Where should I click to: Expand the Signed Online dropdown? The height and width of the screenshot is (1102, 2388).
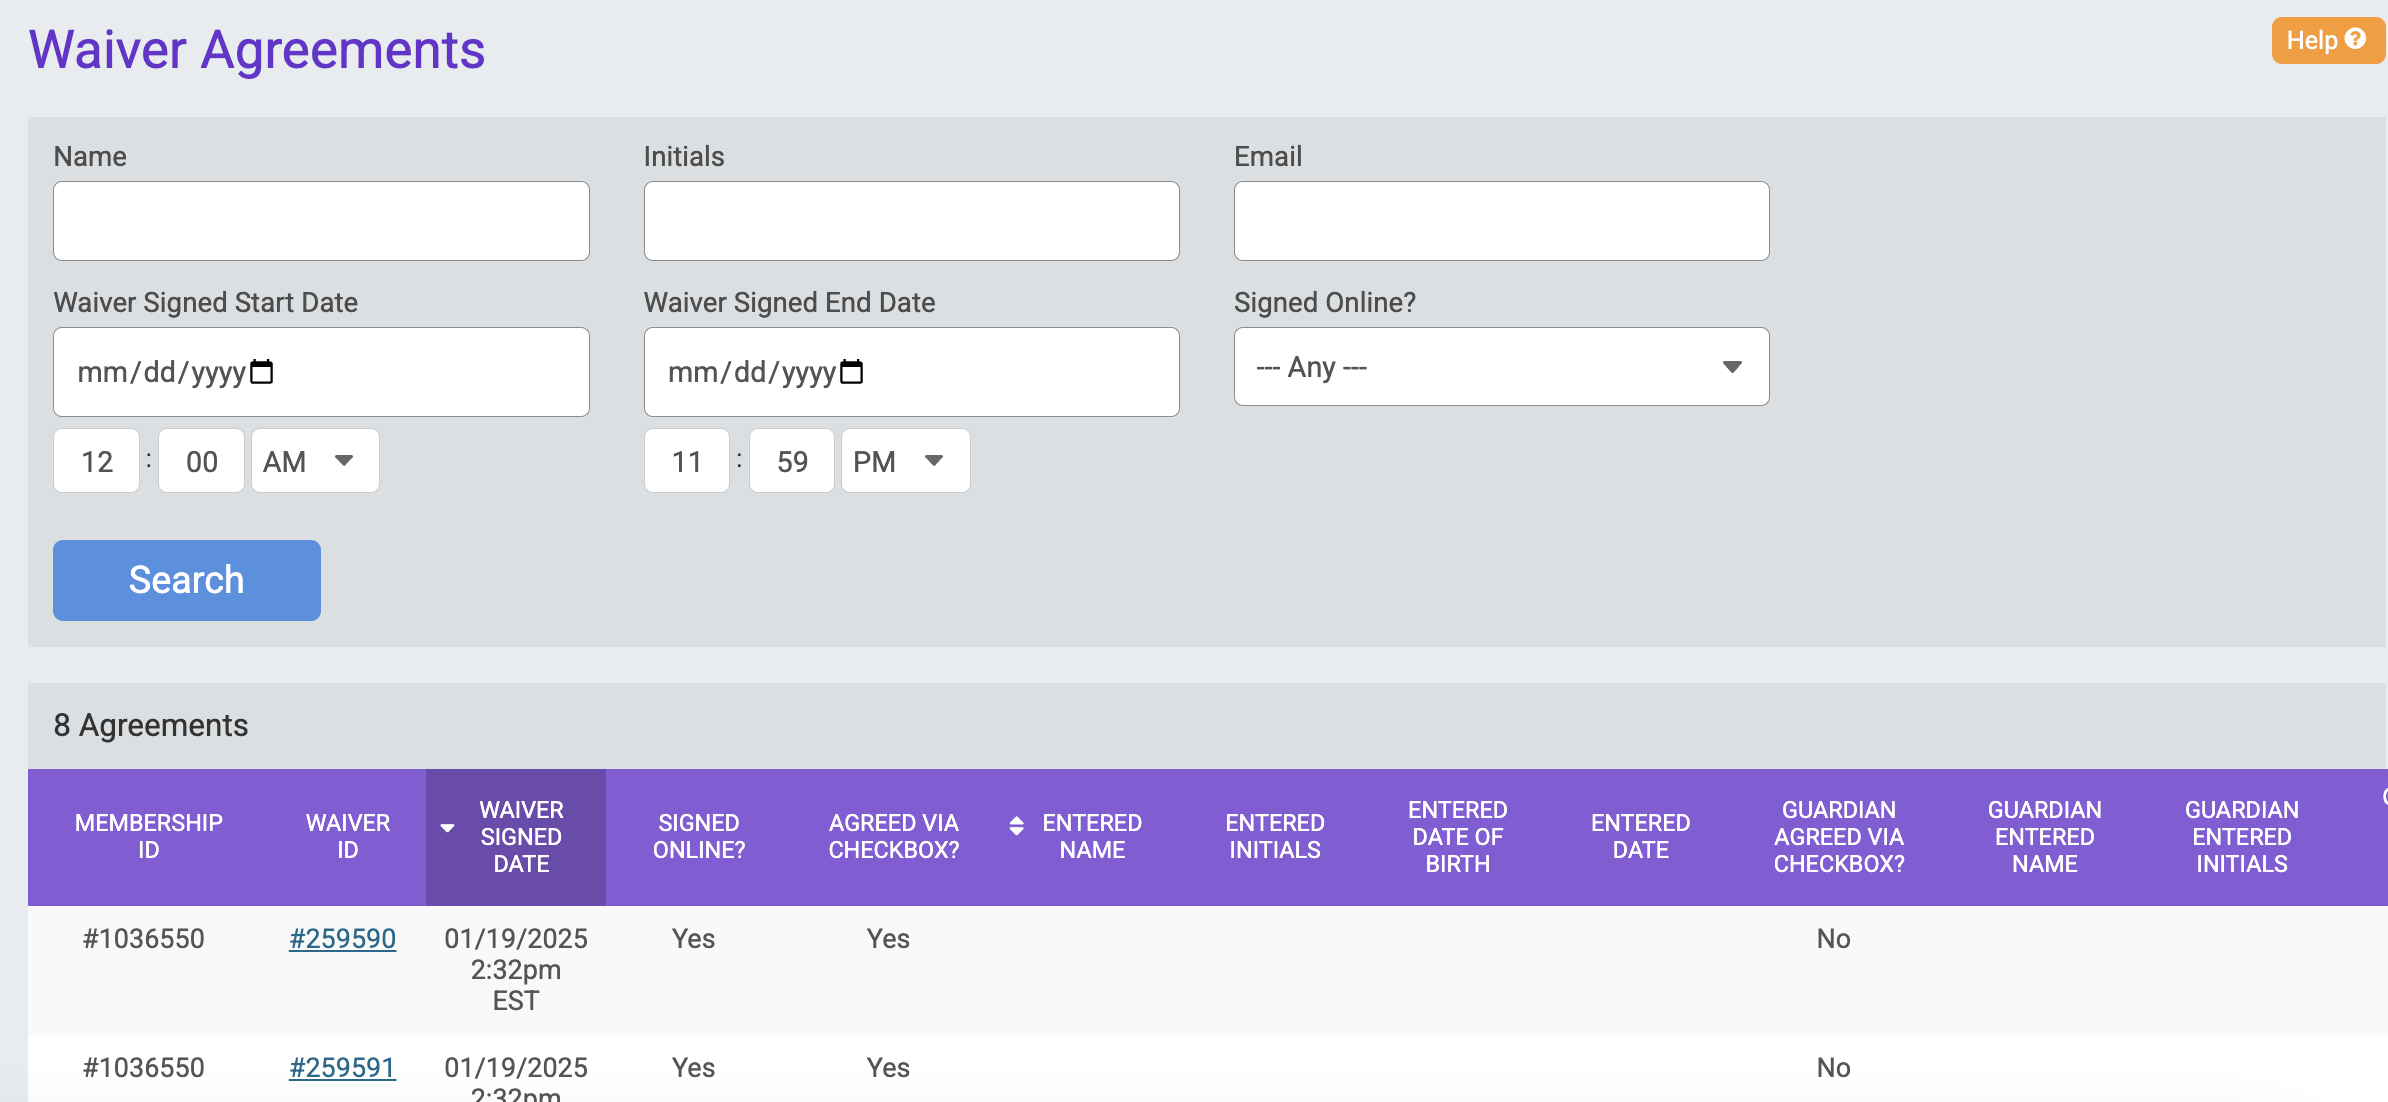pyautogui.click(x=1500, y=367)
